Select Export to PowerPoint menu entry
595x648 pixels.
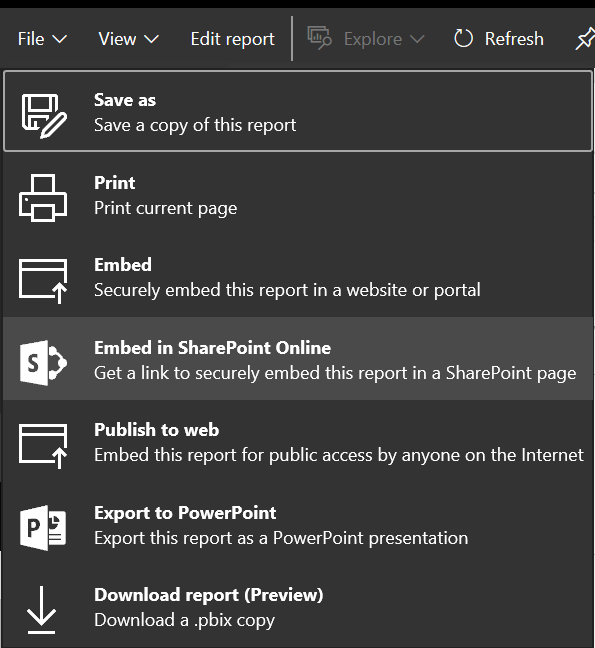click(298, 524)
